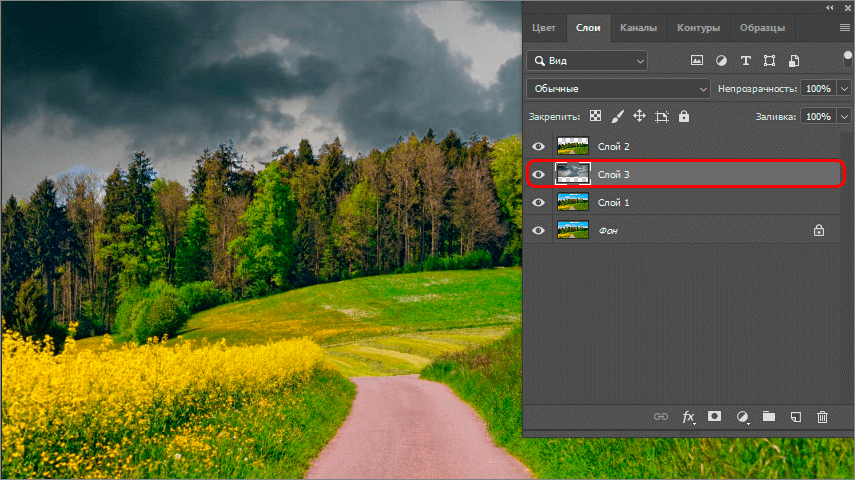The image size is (855, 480).
Task: Open the Вид layer filter dropdown
Action: tap(586, 61)
